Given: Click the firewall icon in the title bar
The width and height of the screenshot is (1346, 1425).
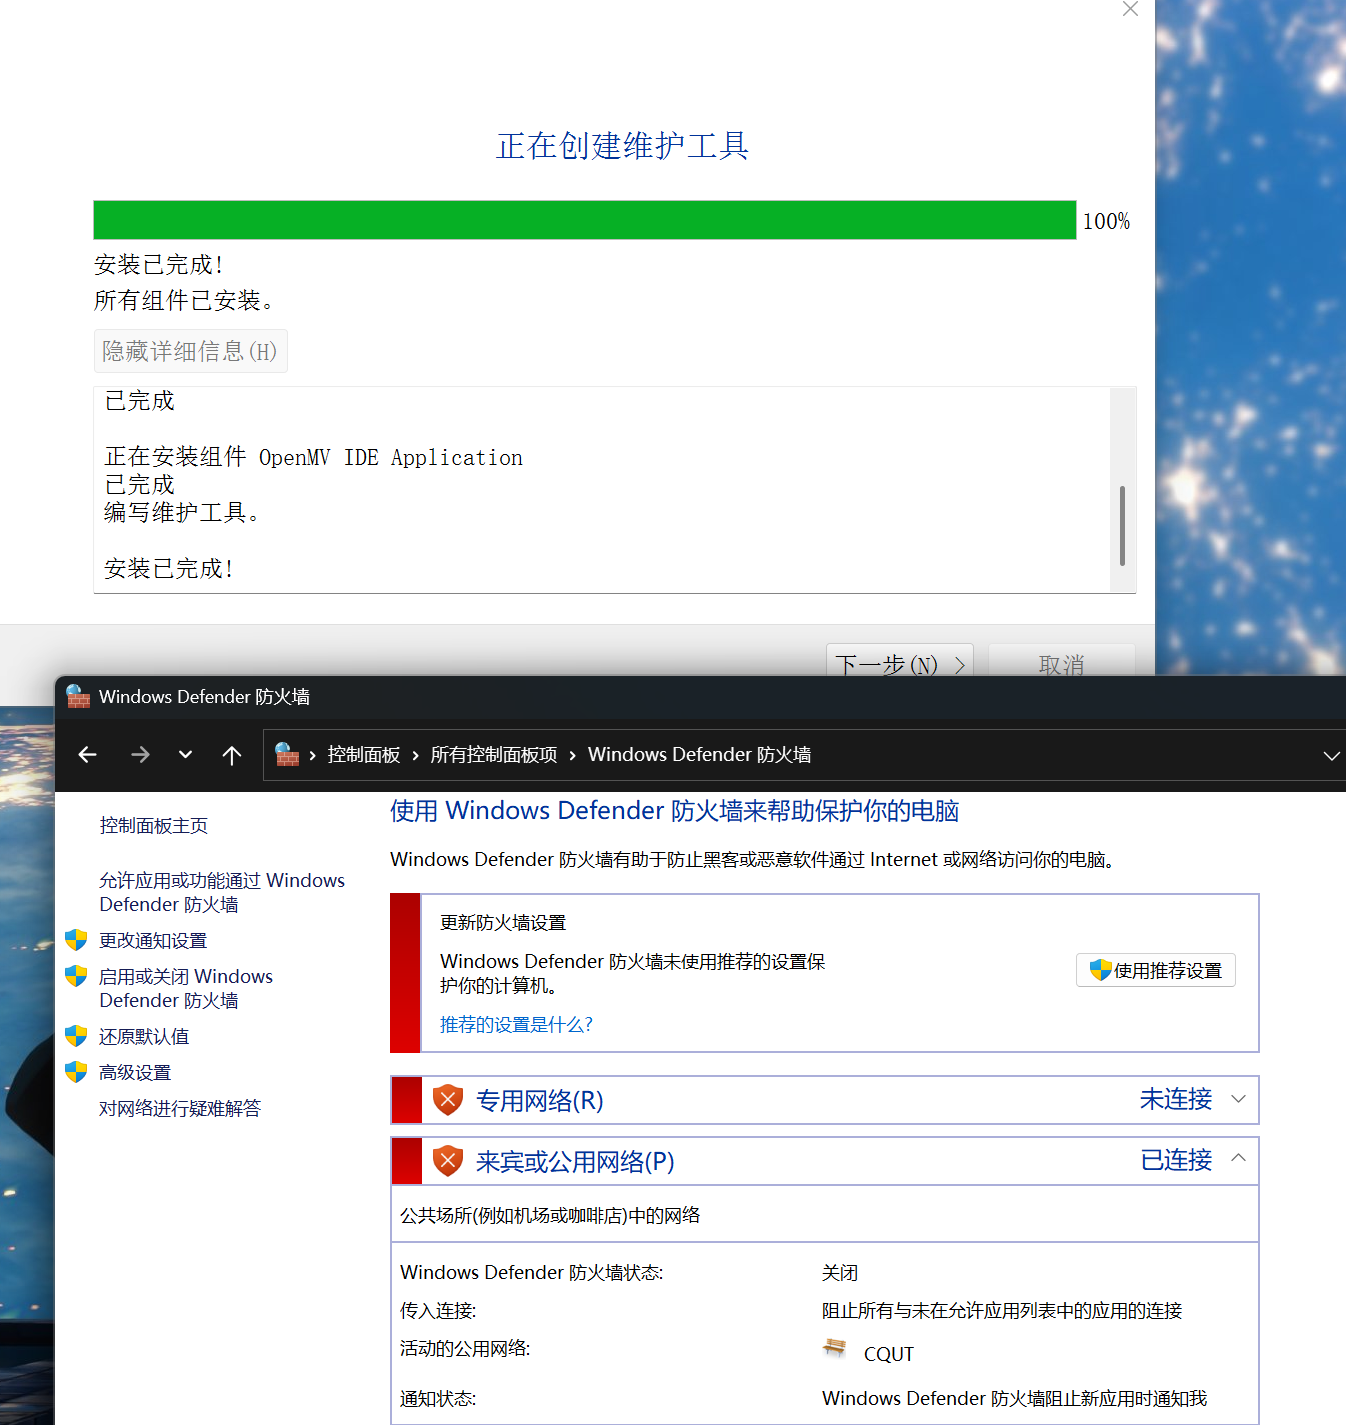Looking at the screenshot, I should [78, 697].
